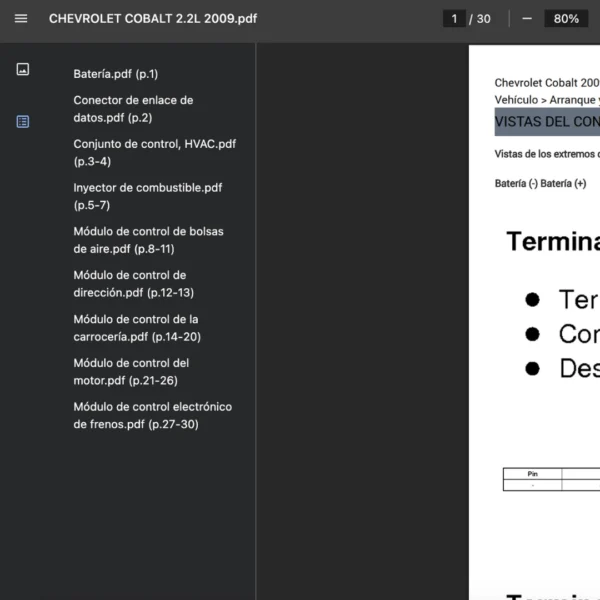Click the highlighted VISTAS DEL CON heading
Image resolution: width=600 pixels, height=600 pixels.
click(547, 122)
